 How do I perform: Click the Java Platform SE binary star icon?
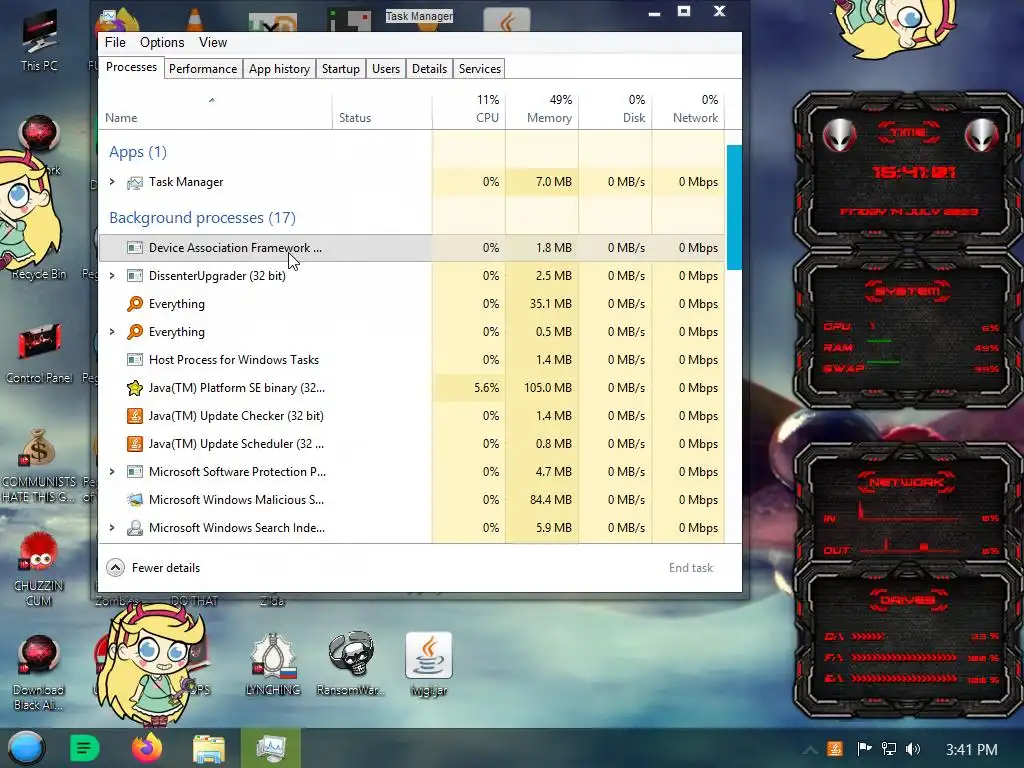pyautogui.click(x=135, y=388)
